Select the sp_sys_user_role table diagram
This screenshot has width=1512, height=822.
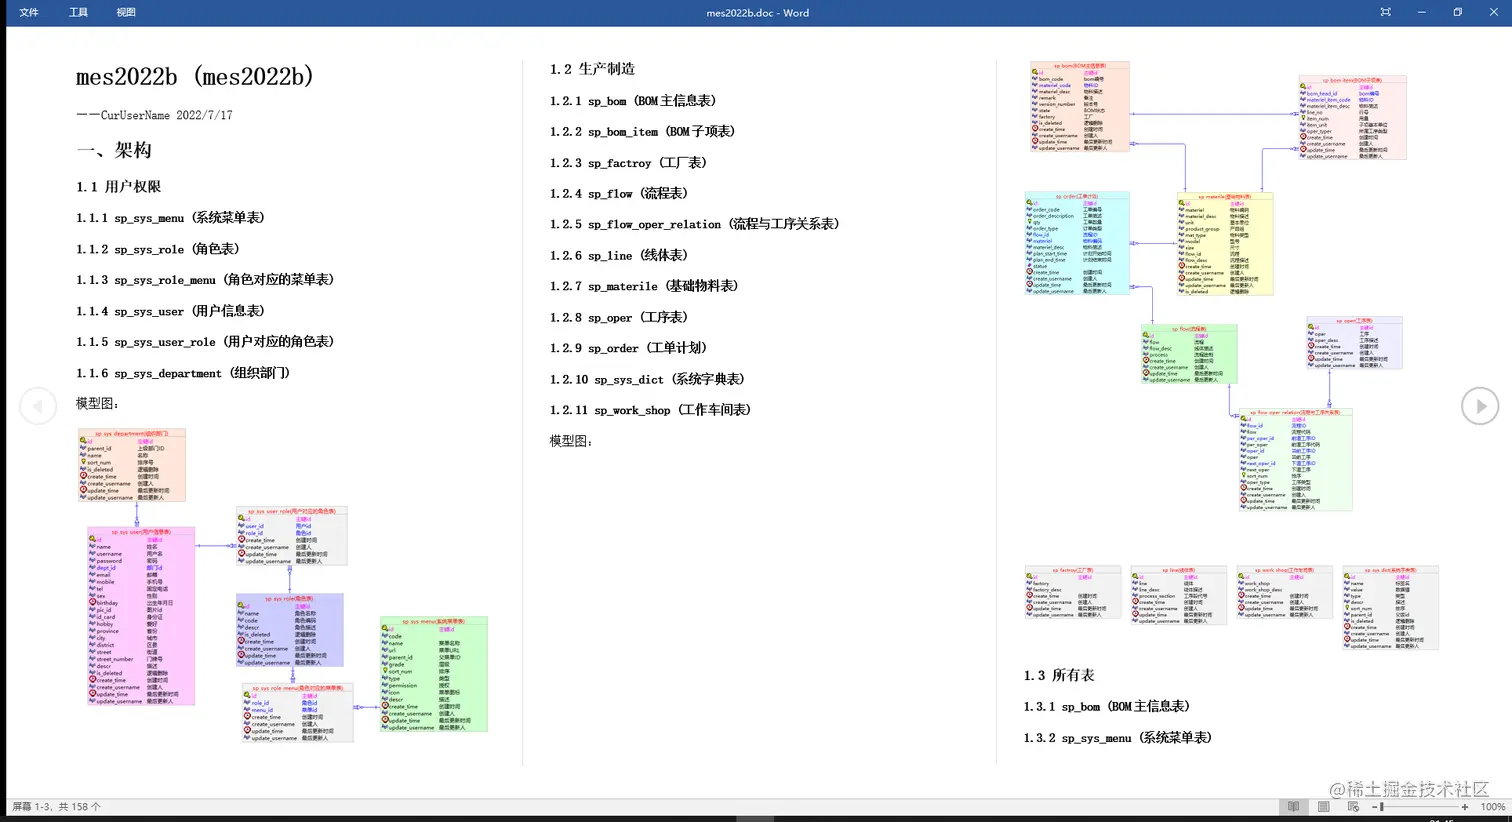click(x=292, y=536)
